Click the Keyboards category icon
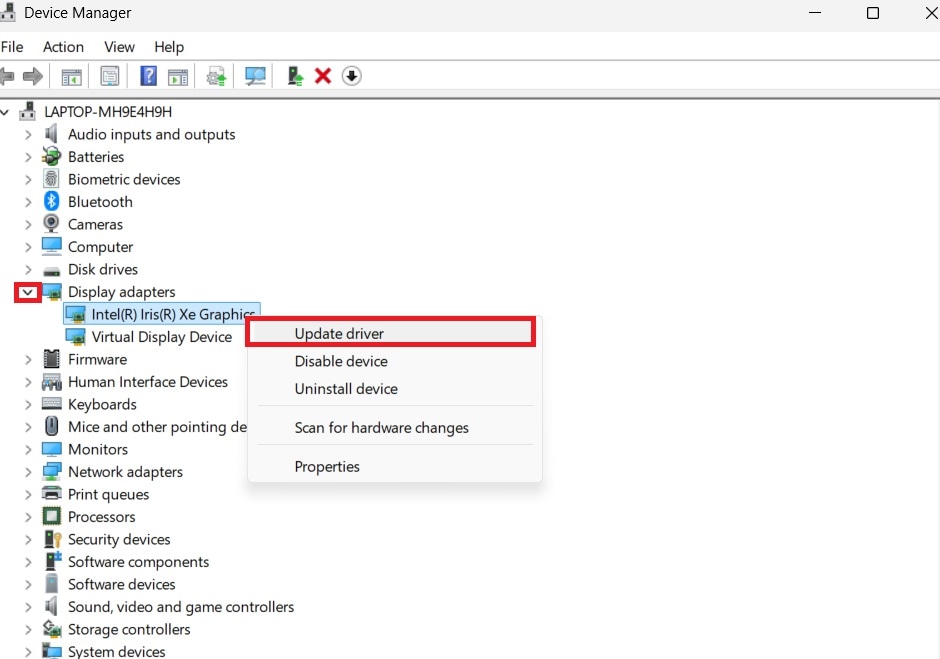Viewport: 940px width, 659px height. (52, 404)
